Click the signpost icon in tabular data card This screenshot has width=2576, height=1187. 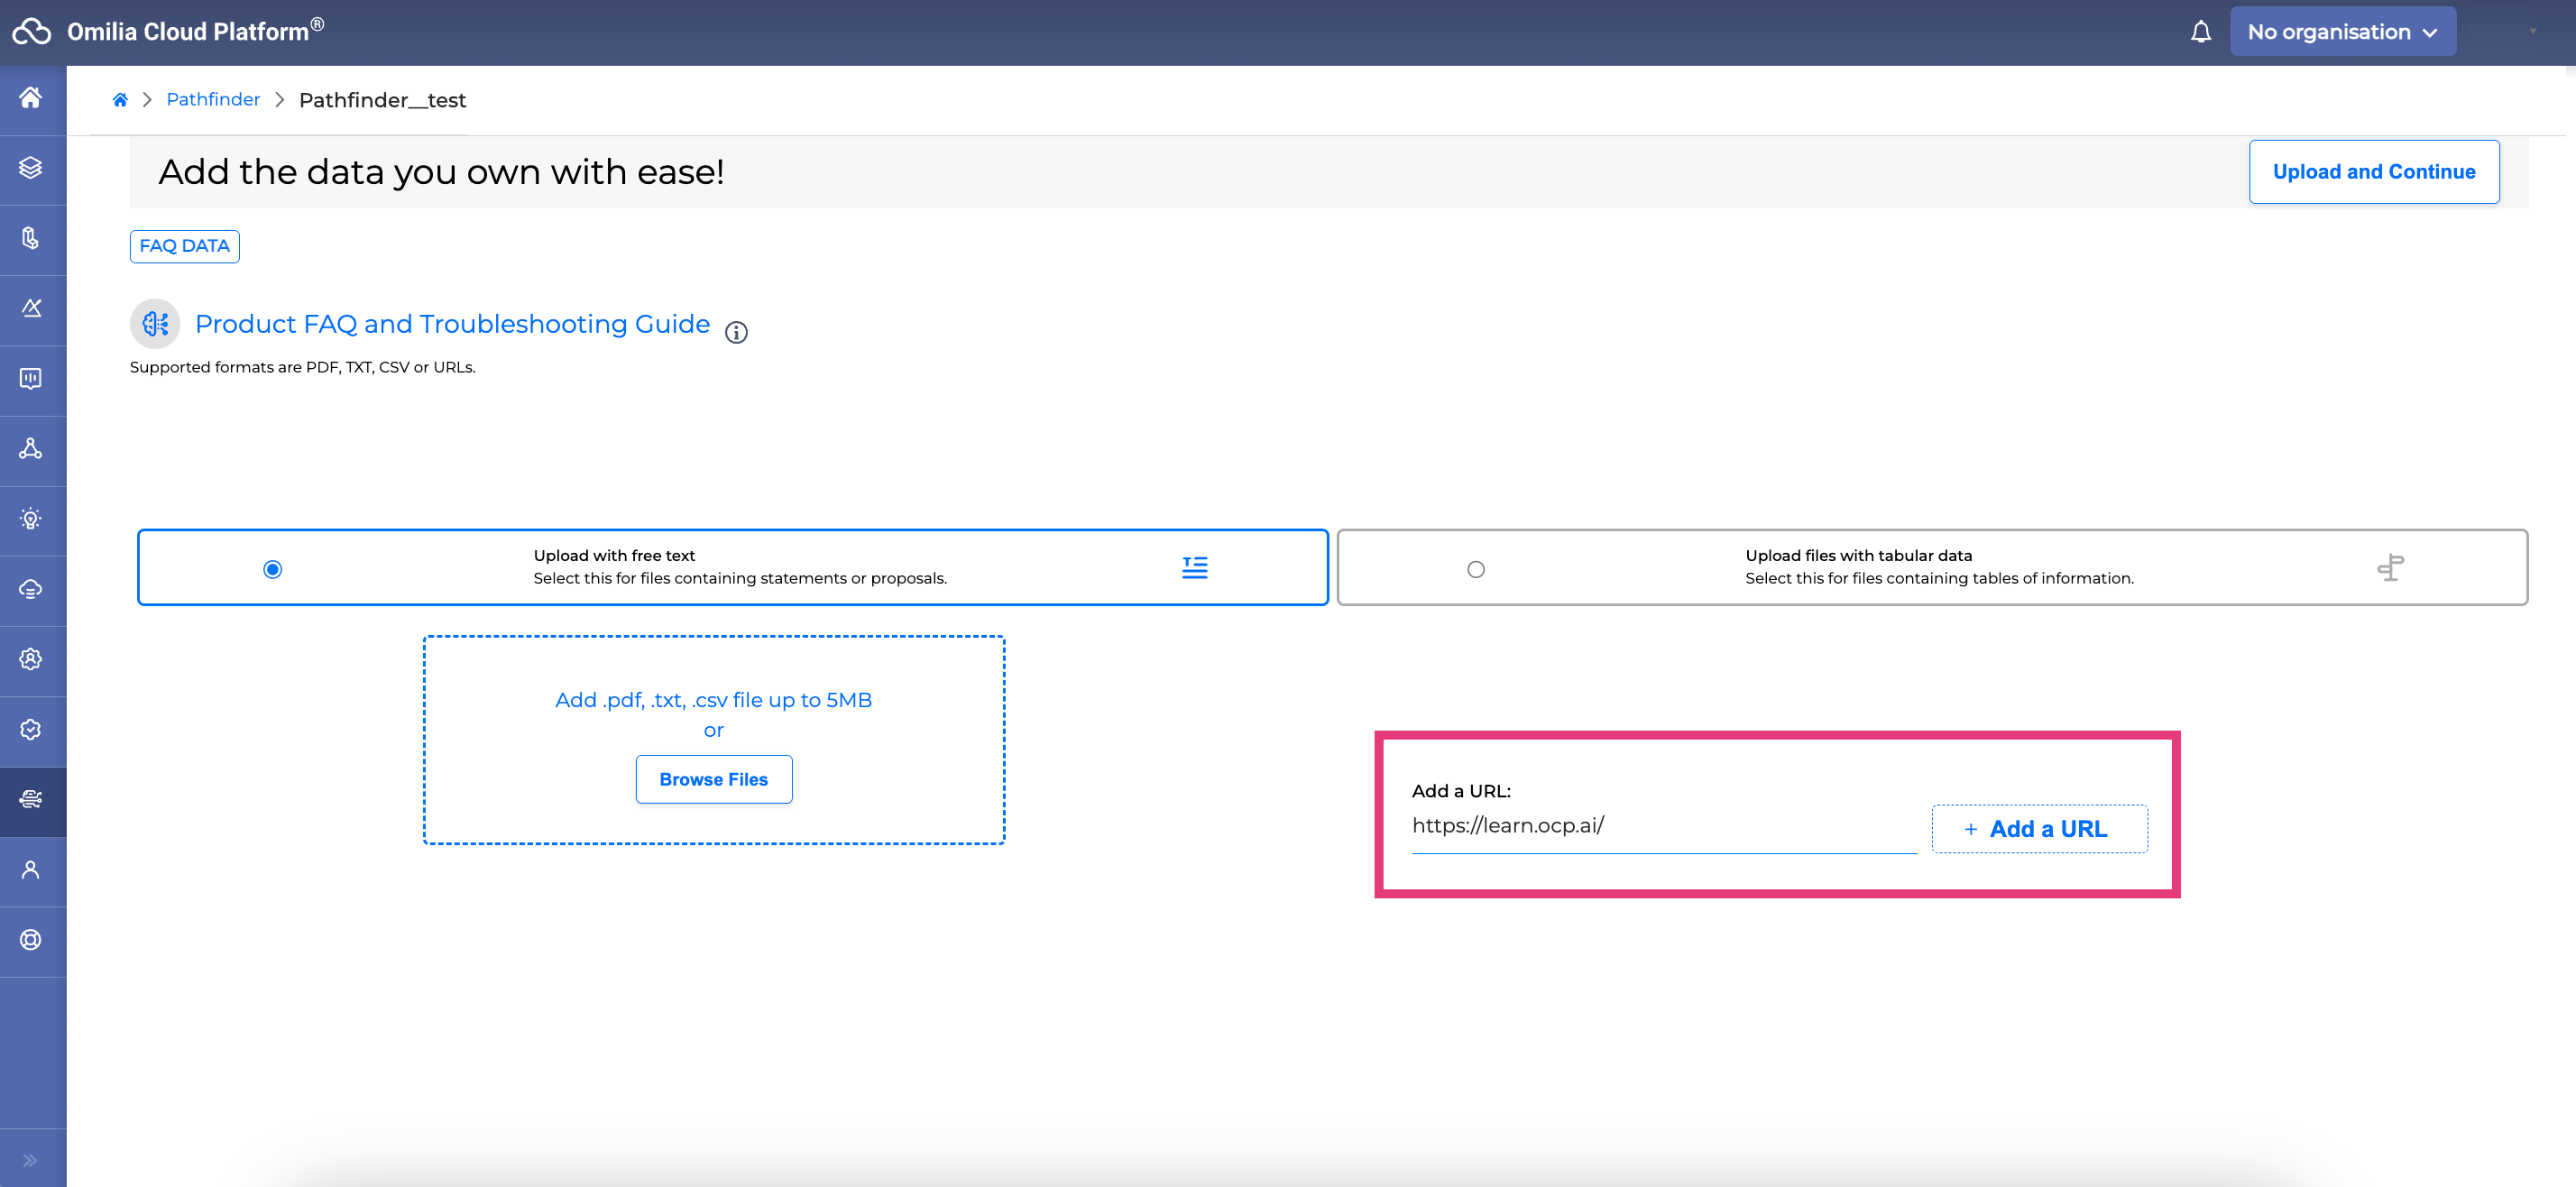point(2390,568)
